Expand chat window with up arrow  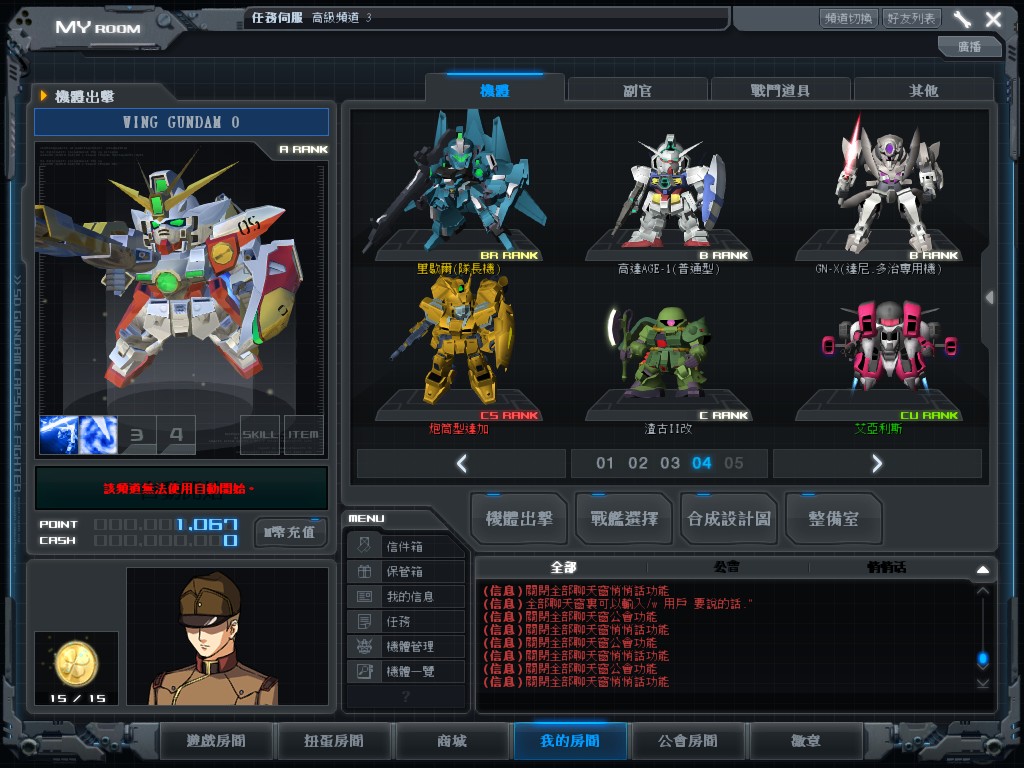[x=982, y=569]
